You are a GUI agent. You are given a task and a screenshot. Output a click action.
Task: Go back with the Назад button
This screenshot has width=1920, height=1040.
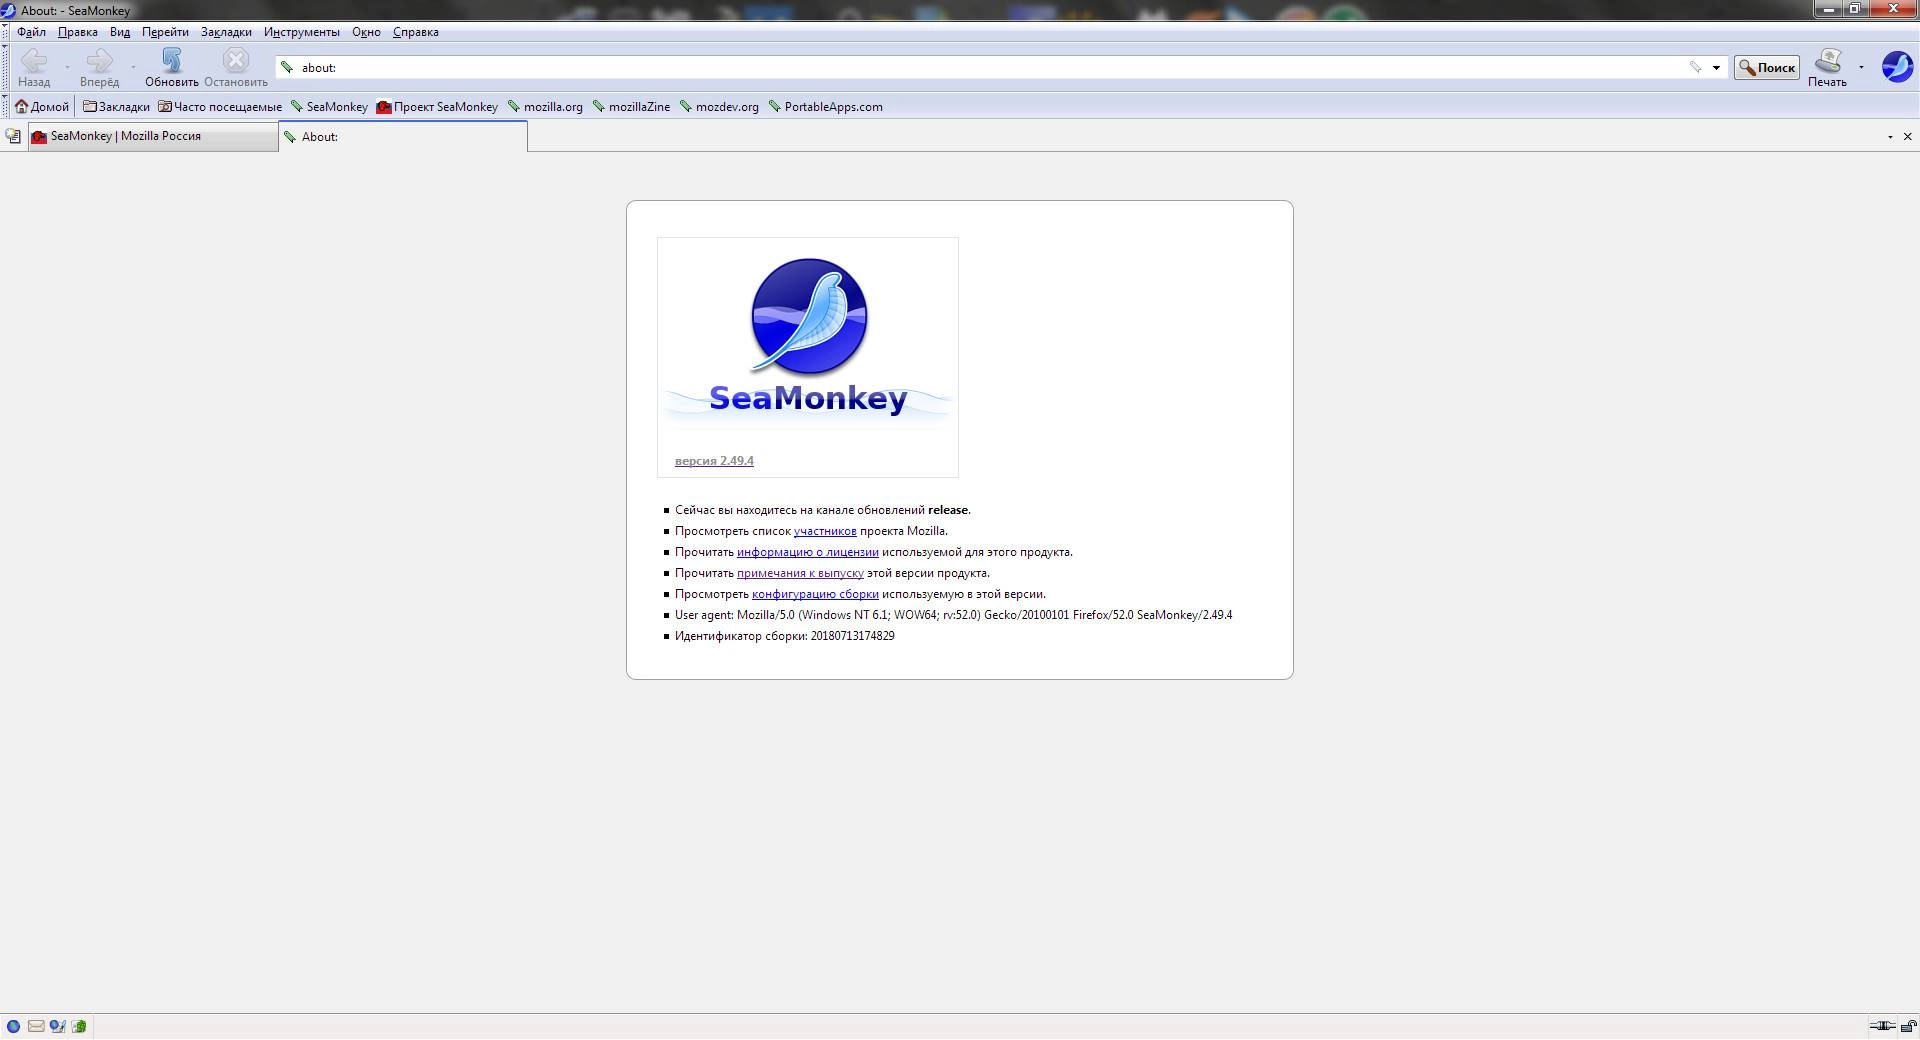(x=34, y=68)
